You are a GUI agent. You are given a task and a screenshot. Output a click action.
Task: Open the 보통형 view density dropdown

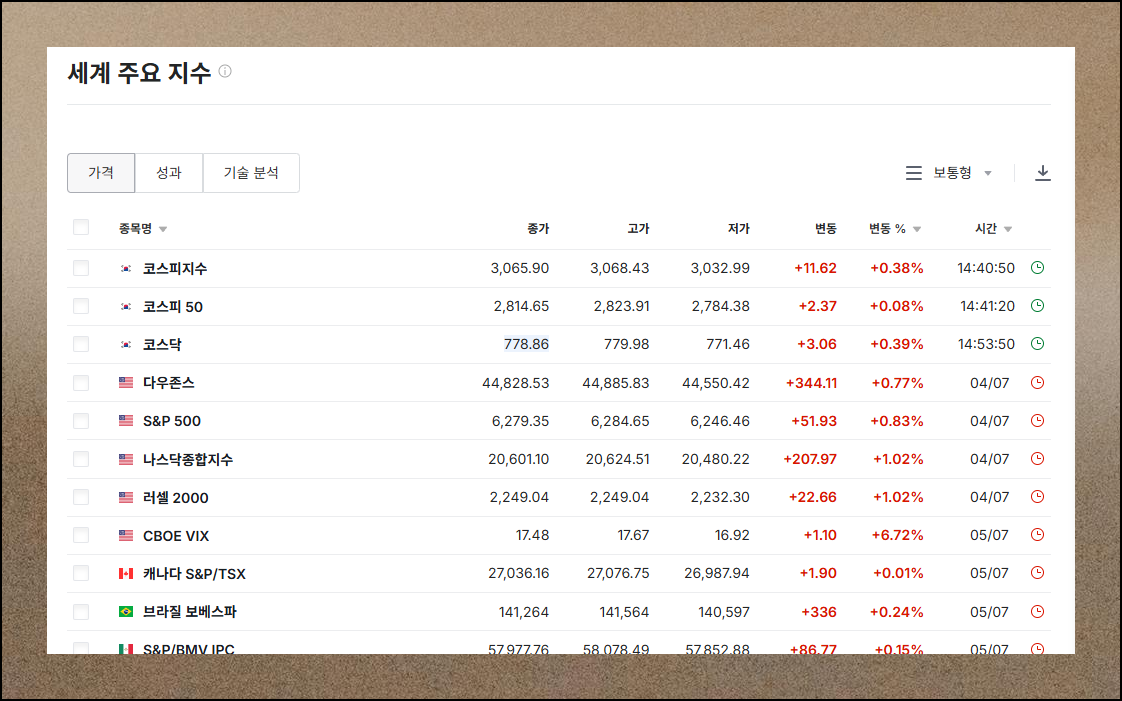[x=962, y=172]
